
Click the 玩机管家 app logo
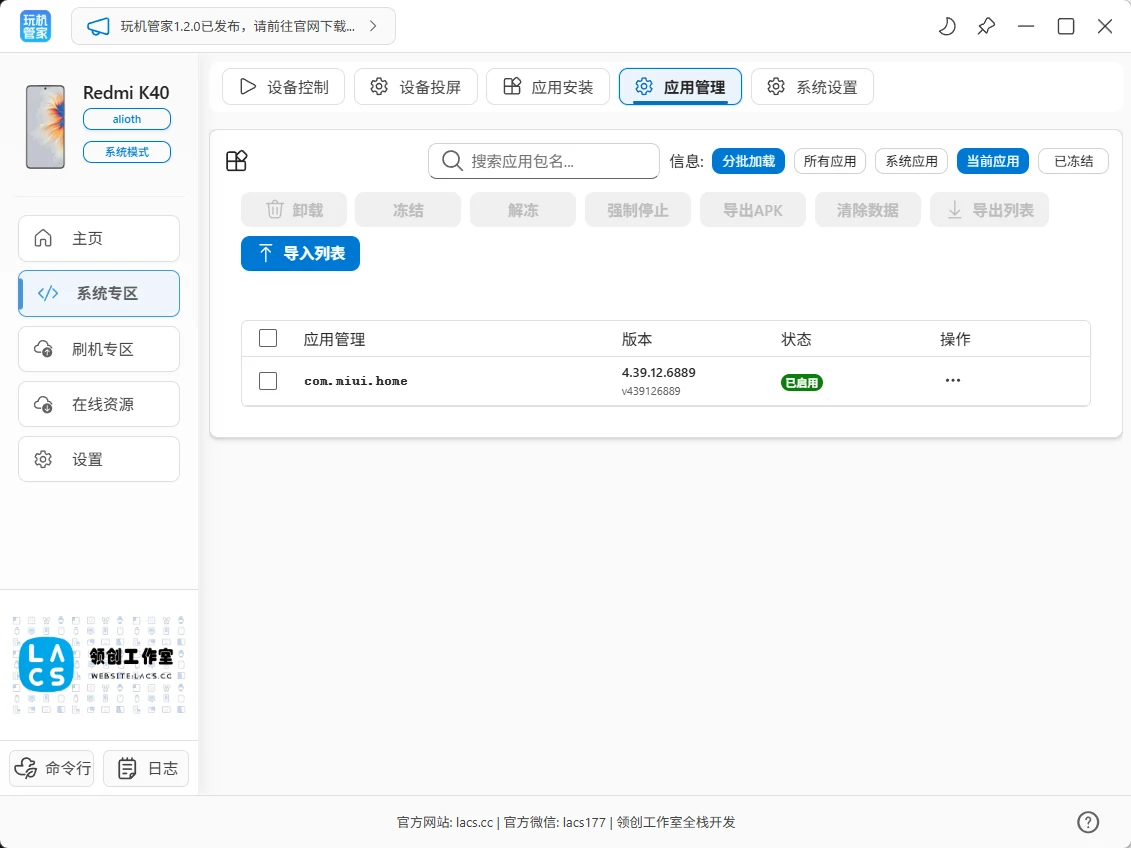pos(35,27)
